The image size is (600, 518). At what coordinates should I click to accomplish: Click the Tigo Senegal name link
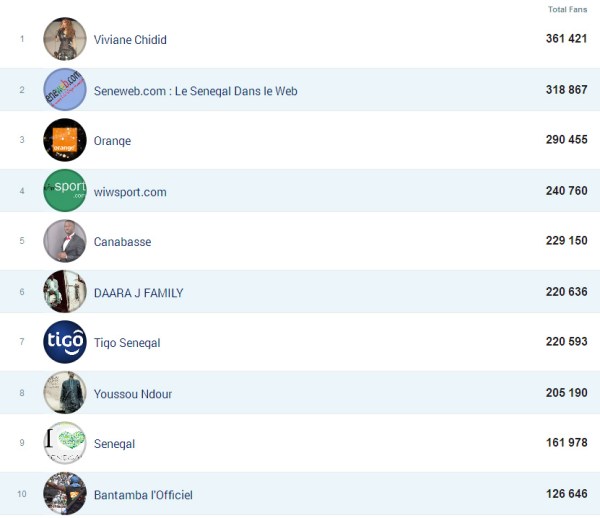point(127,343)
